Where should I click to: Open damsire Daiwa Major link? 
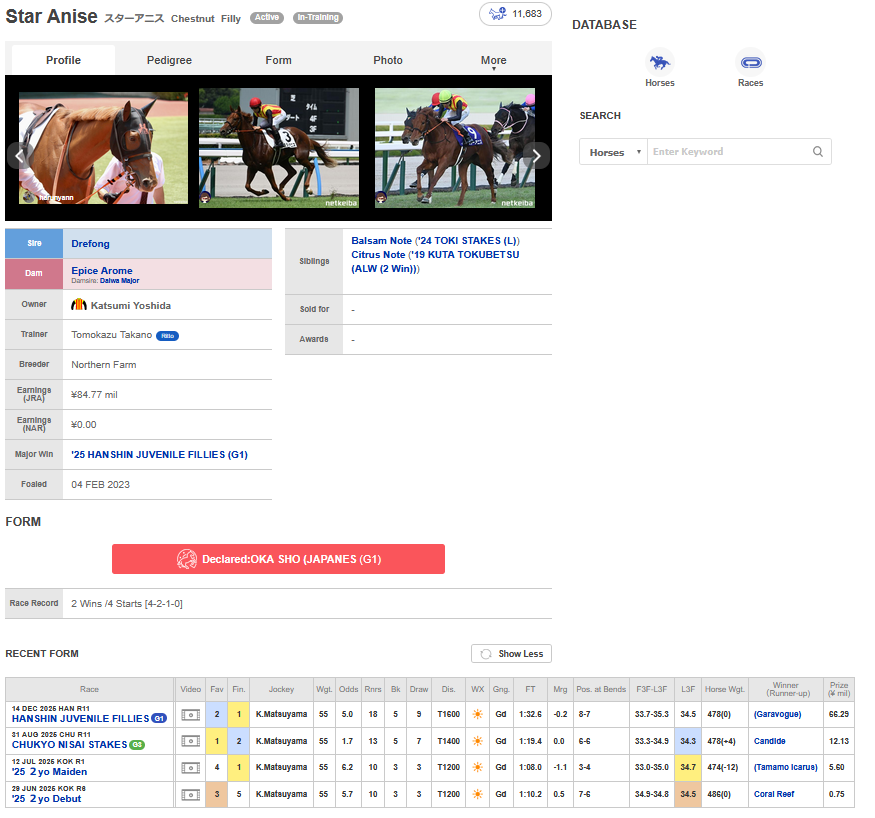coord(119,281)
